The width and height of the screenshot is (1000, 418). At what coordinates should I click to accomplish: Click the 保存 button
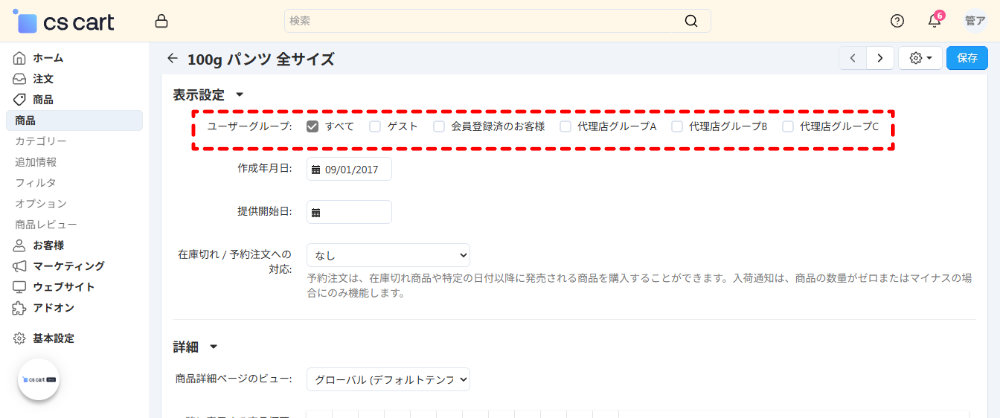pos(967,58)
